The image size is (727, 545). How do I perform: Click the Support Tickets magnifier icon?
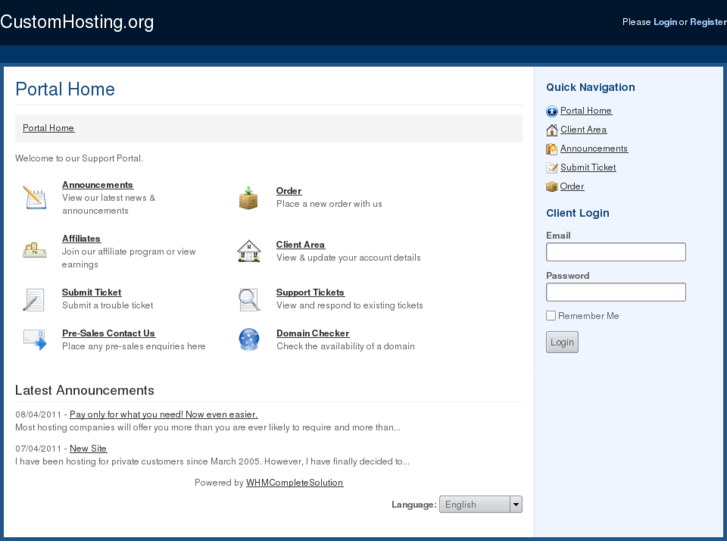pos(249,300)
